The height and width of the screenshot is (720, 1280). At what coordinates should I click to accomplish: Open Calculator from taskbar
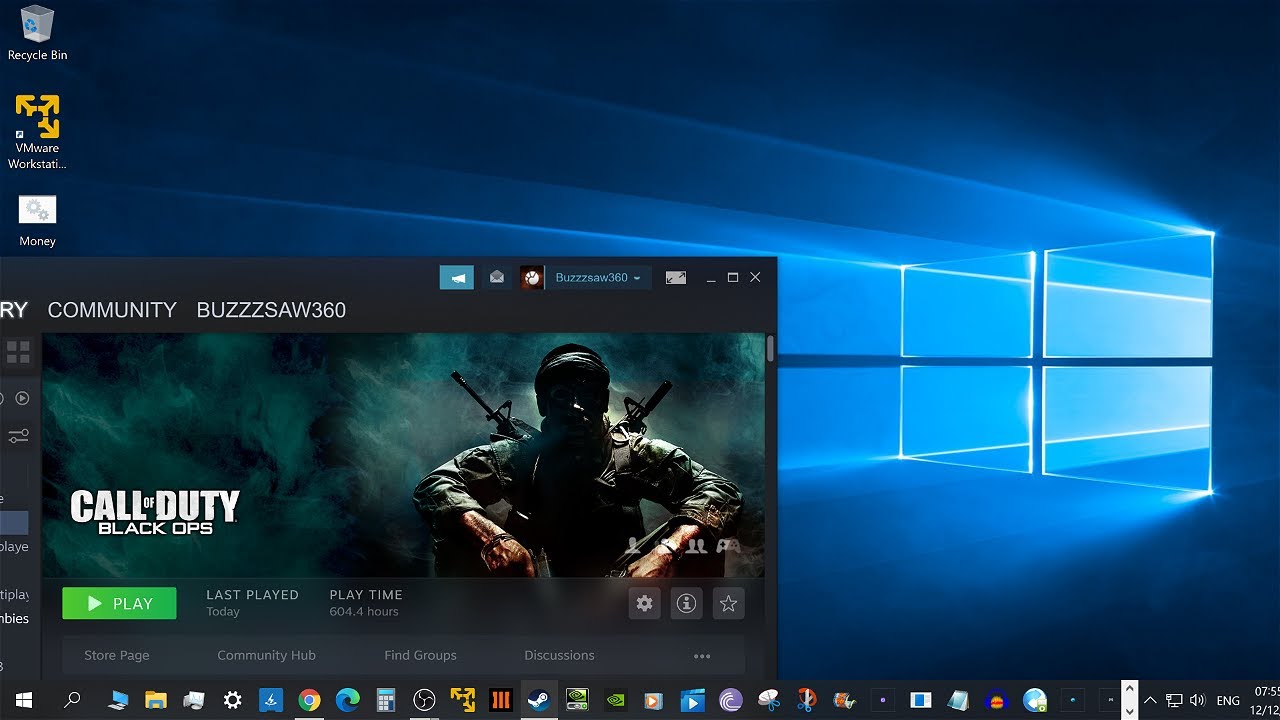[385, 700]
